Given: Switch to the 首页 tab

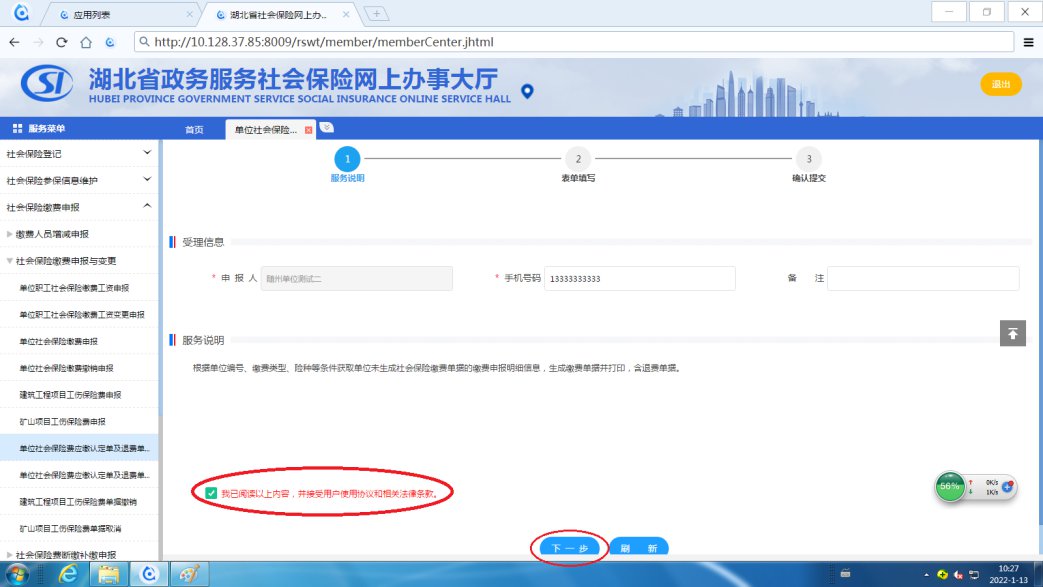Looking at the screenshot, I should (x=194, y=130).
